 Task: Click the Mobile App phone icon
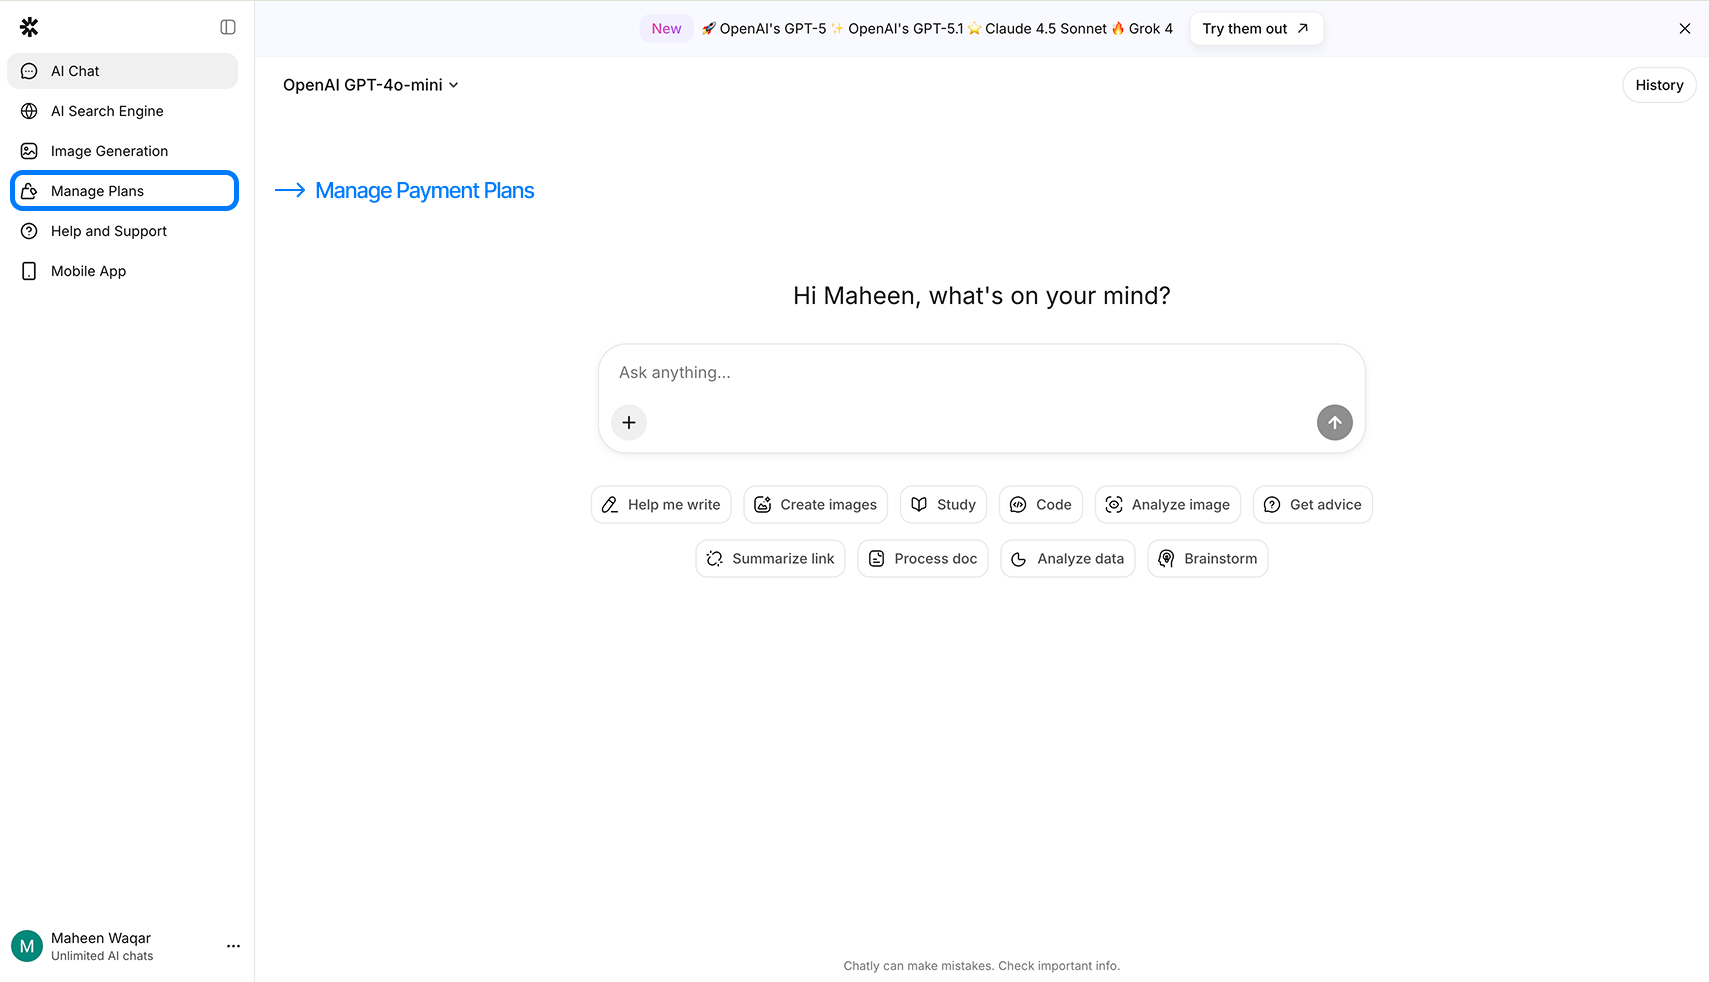tap(29, 271)
